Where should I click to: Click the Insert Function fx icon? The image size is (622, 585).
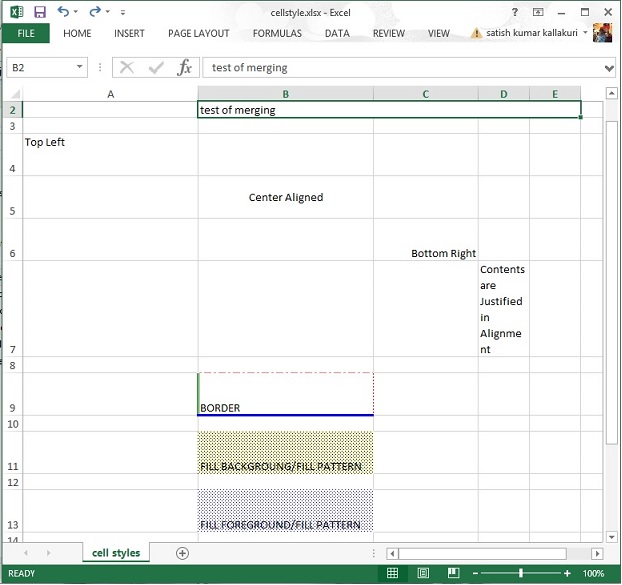tap(184, 68)
